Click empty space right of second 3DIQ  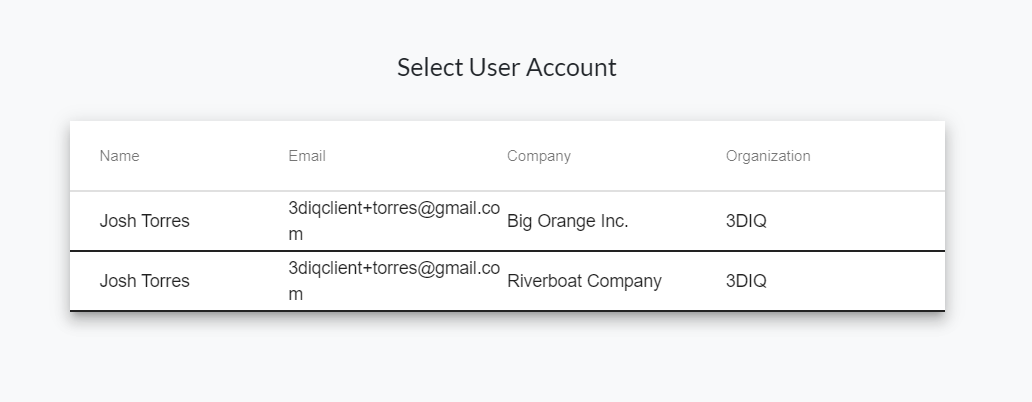click(x=856, y=281)
